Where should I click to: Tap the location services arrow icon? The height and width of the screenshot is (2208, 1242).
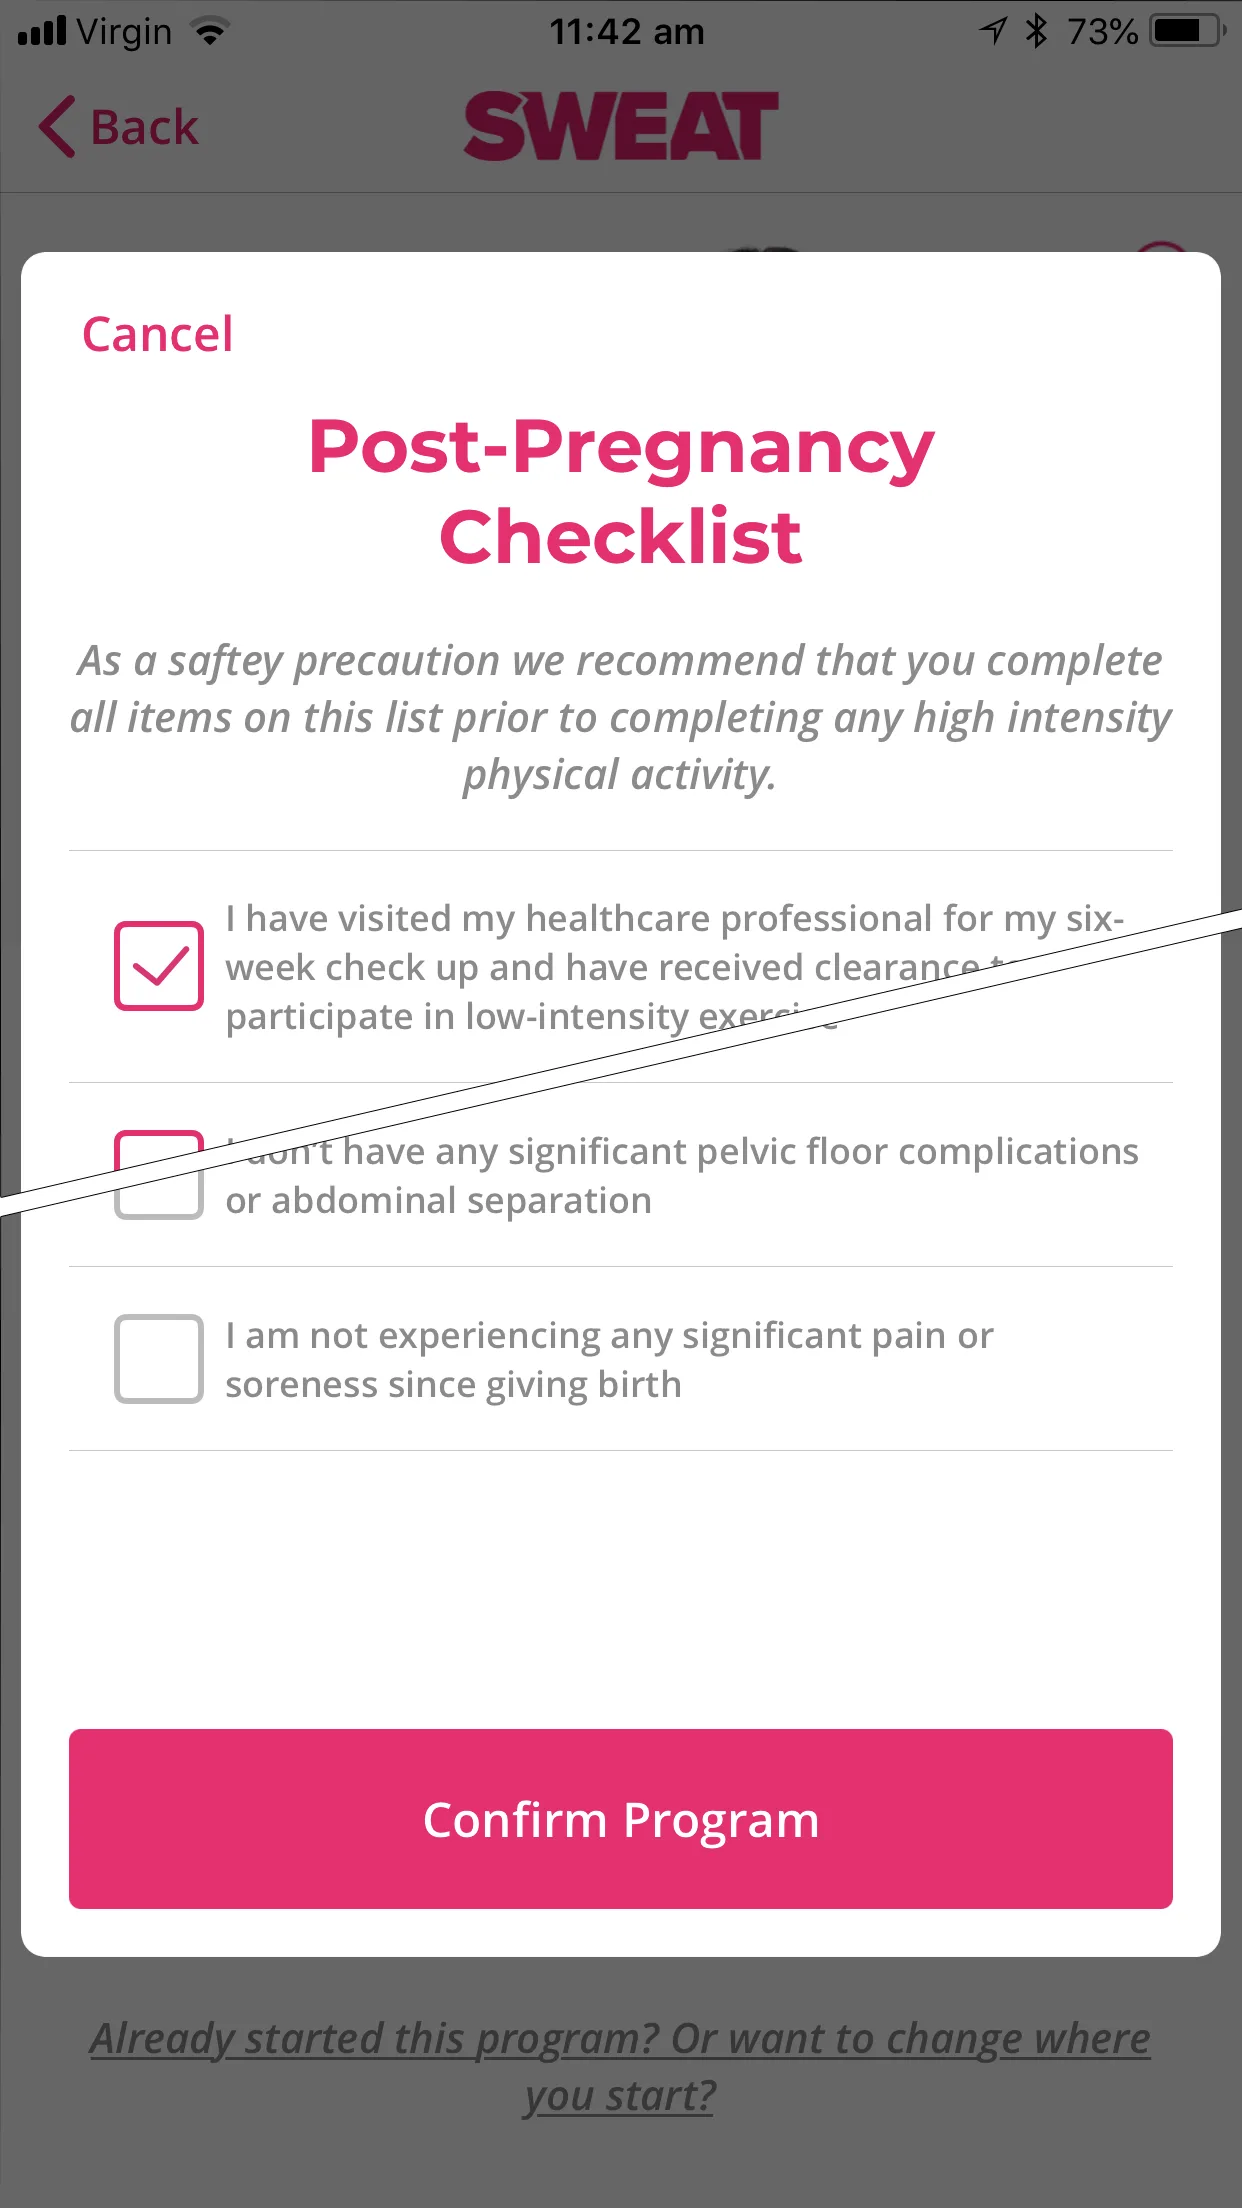tap(992, 32)
